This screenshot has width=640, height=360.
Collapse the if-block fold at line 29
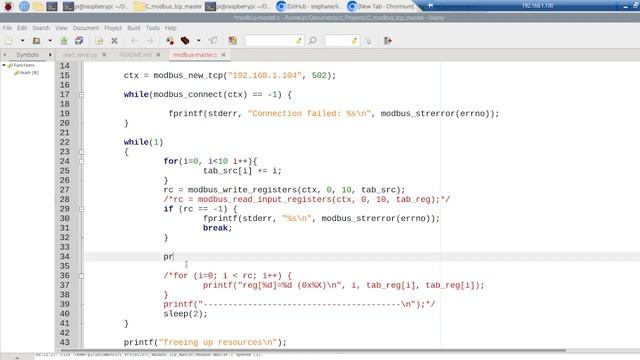[x=81, y=209]
